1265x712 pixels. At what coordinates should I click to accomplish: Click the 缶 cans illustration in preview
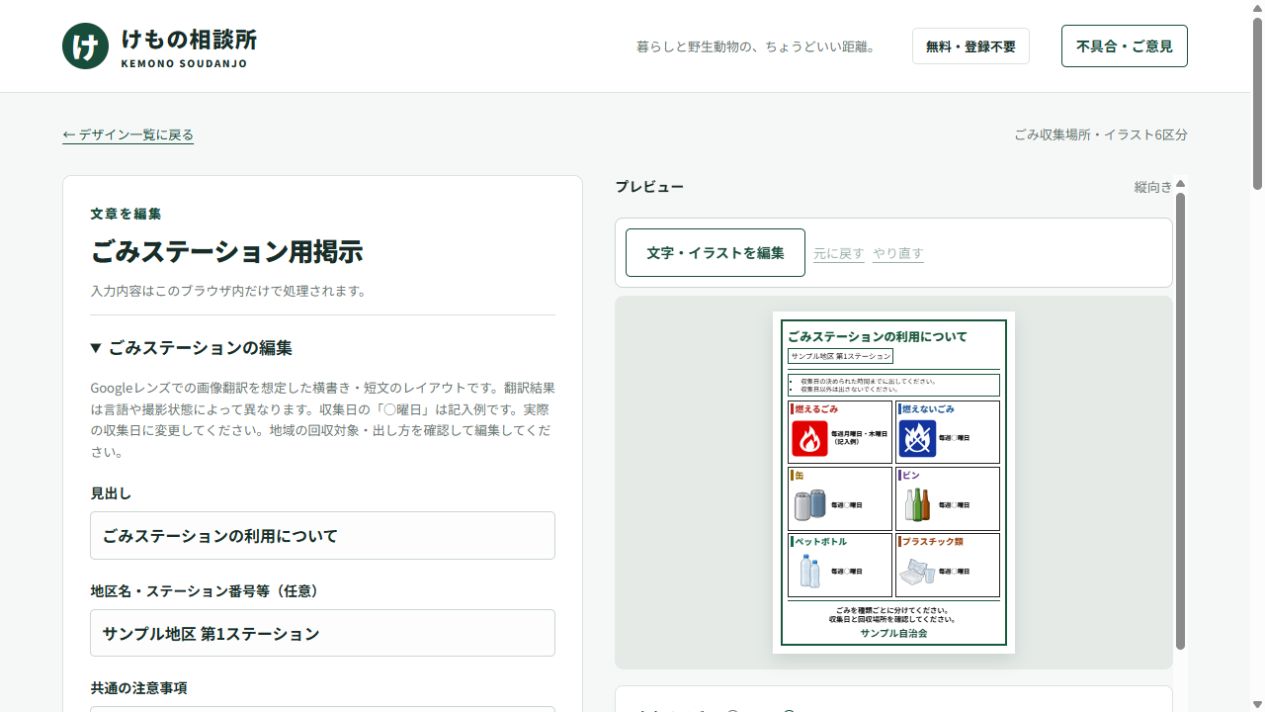(x=810, y=504)
